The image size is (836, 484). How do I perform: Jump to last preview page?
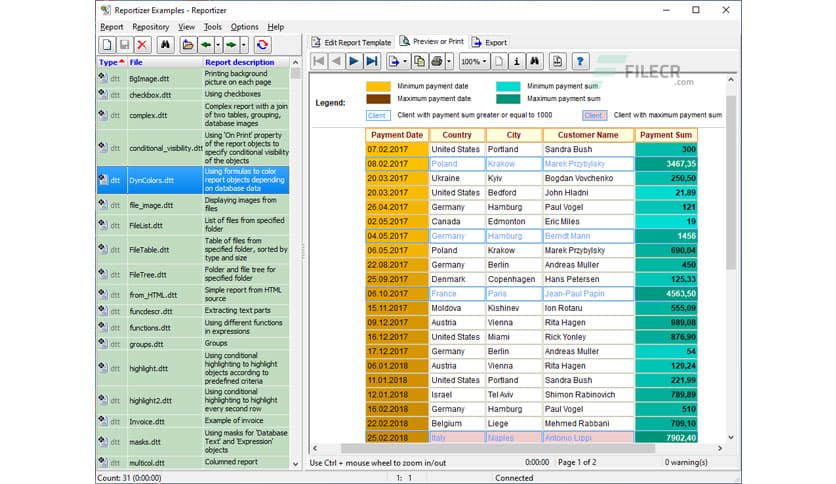(x=372, y=61)
